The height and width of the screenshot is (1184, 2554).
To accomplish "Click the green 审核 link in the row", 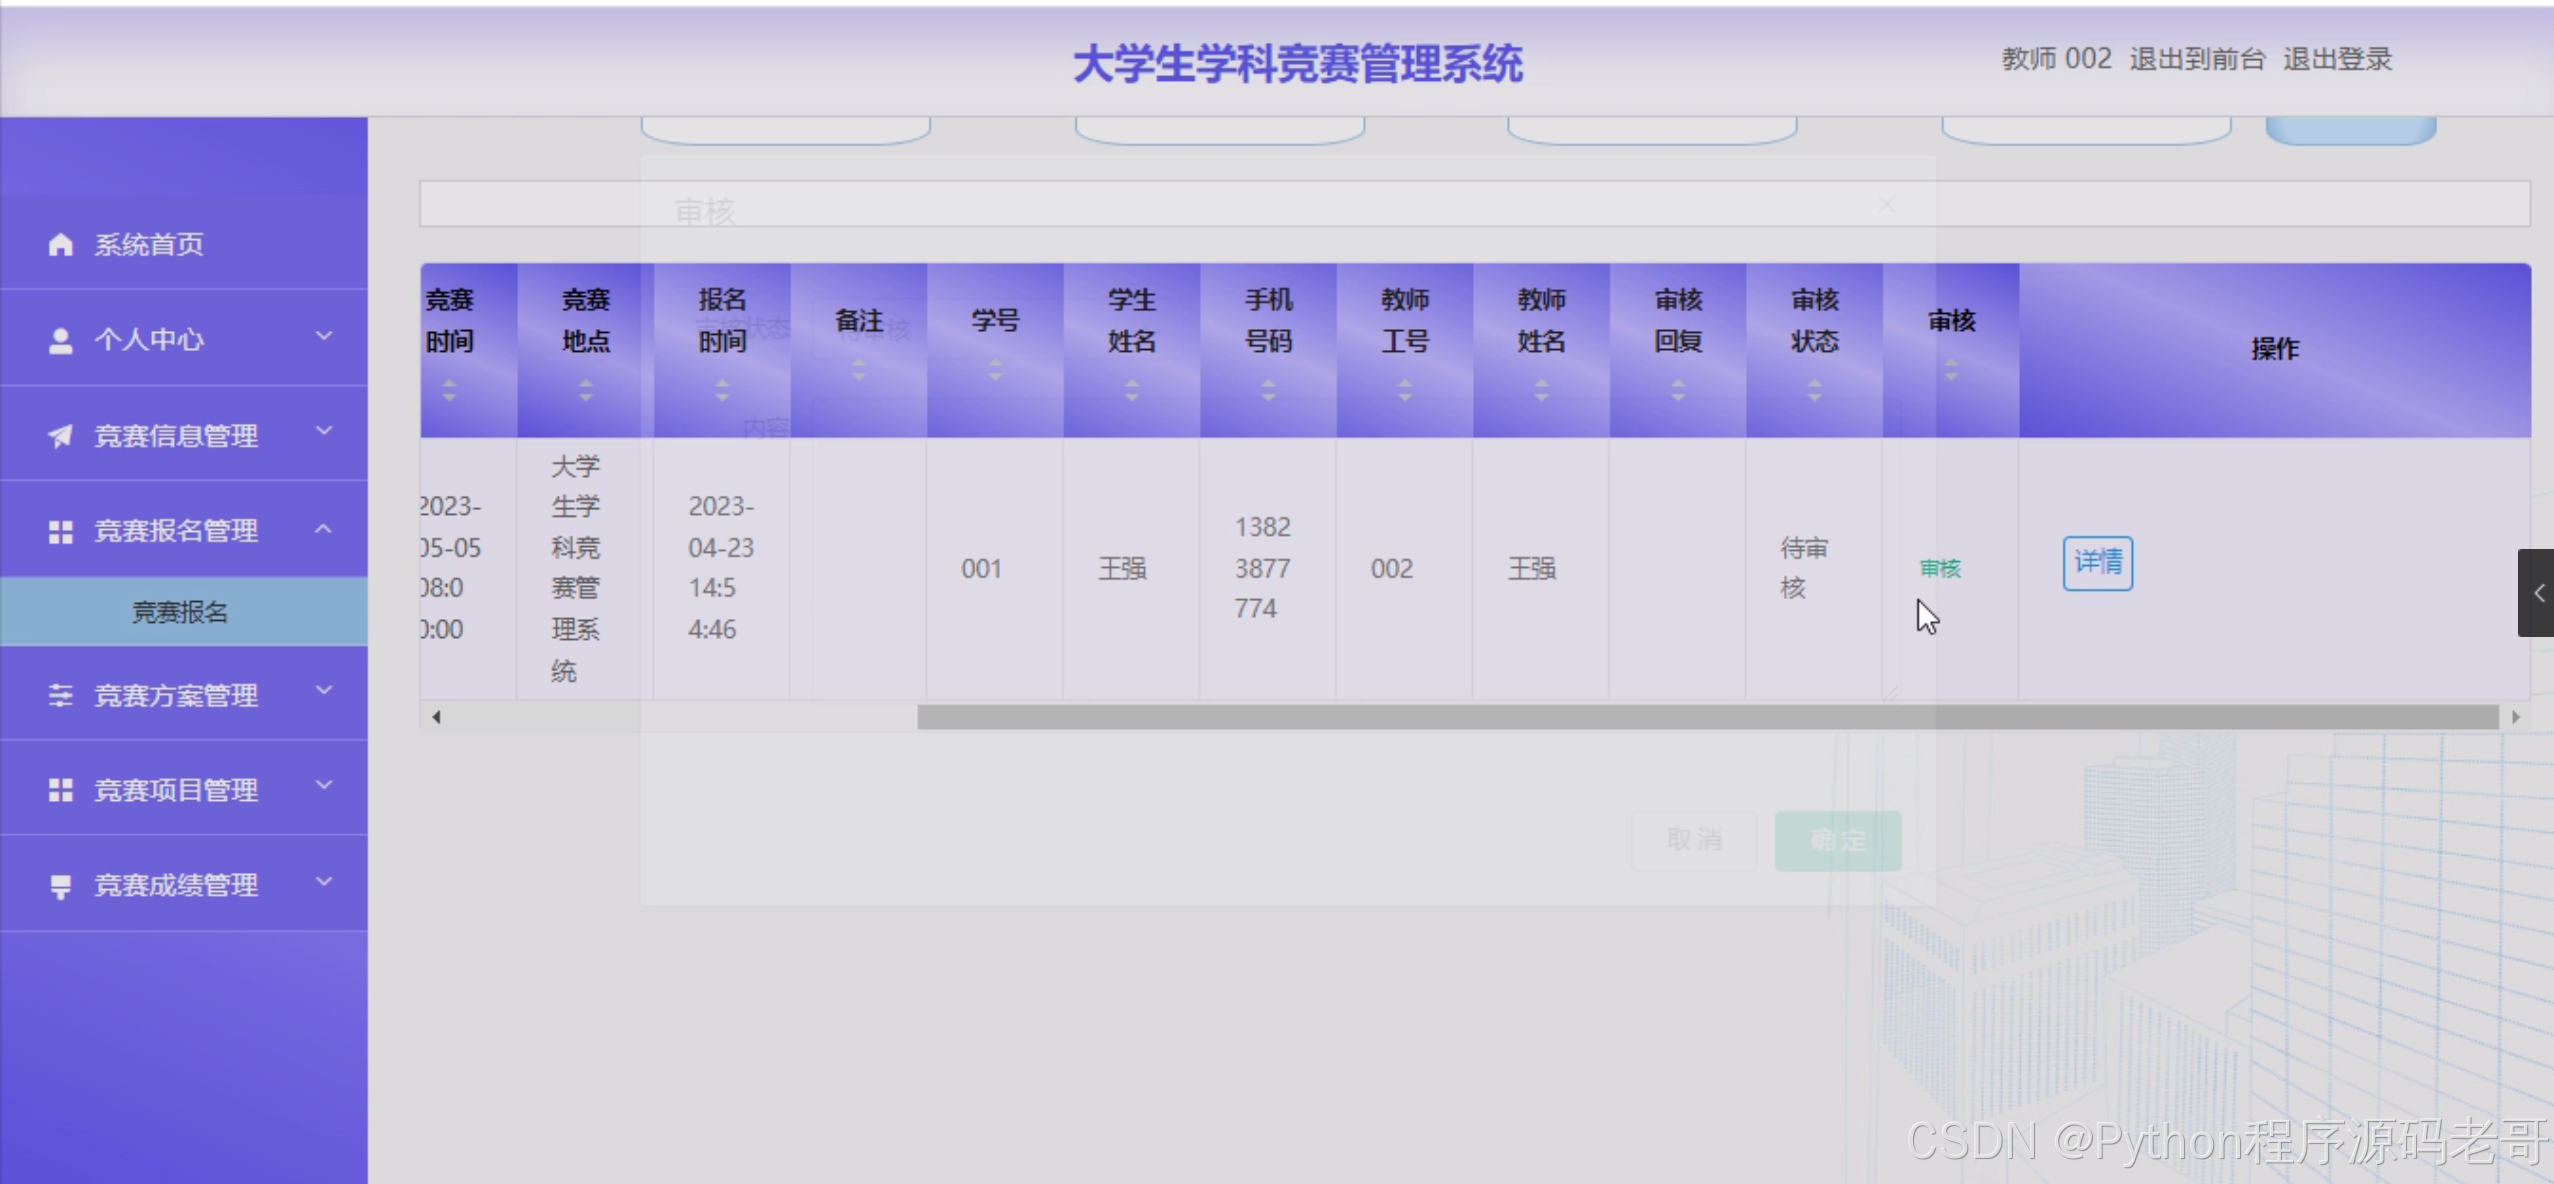I will tap(1940, 568).
